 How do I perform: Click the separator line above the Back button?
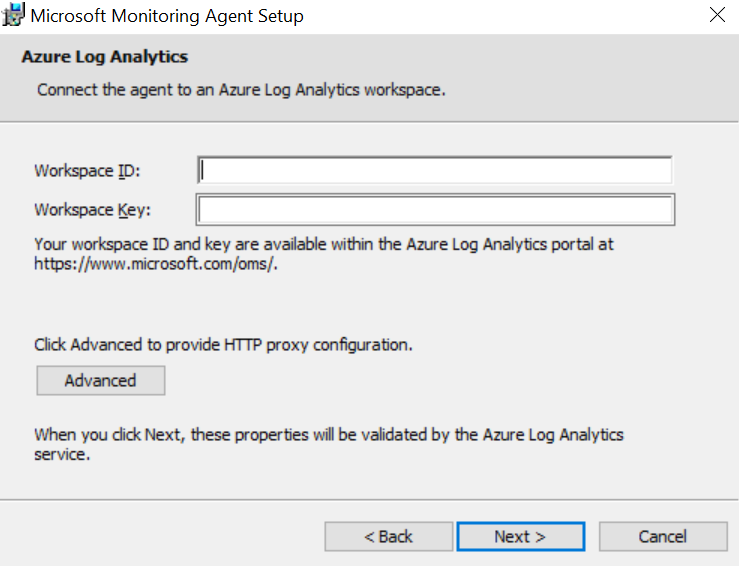coord(370,500)
